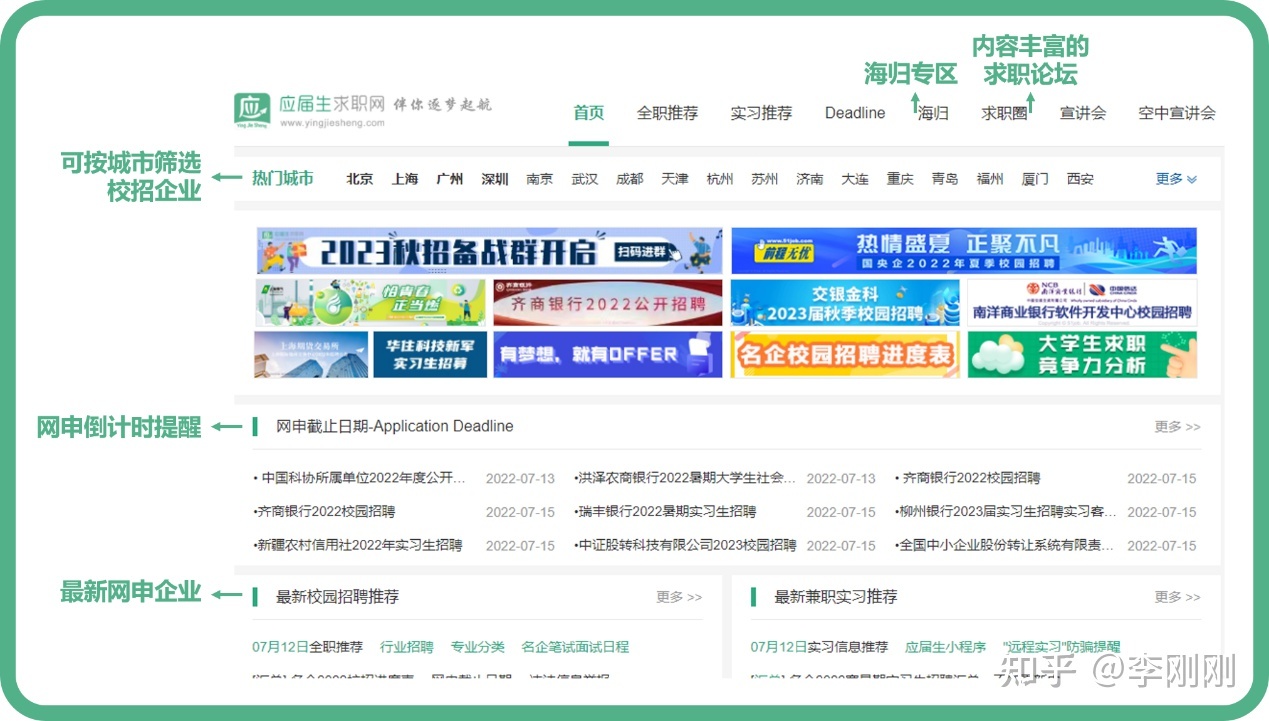Open the 洪泽农商银行2022暑期大学生社会 listing
This screenshot has height=721, width=1269.
point(685,478)
